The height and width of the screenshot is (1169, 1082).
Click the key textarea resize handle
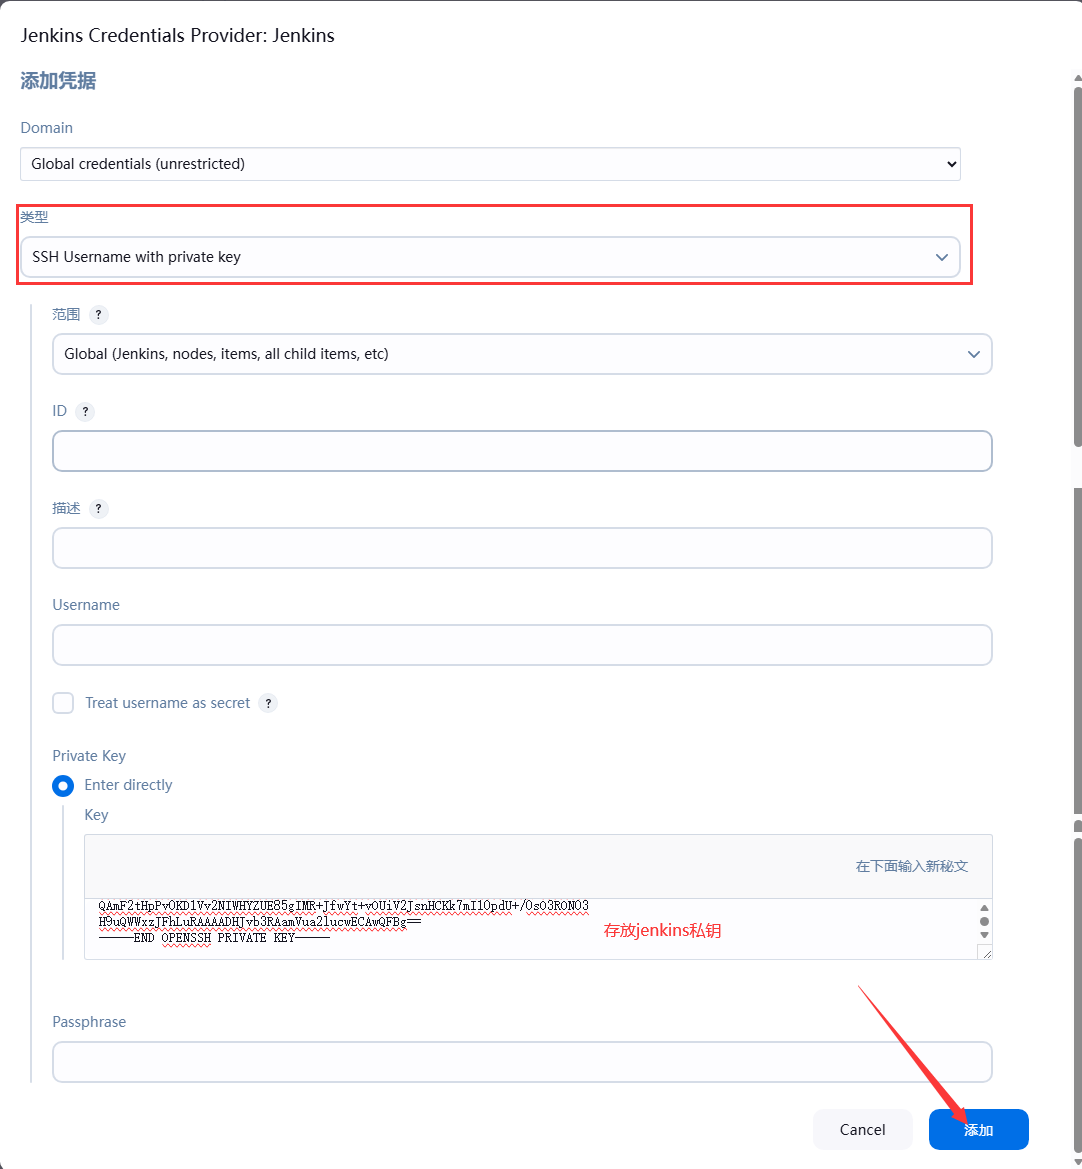(x=985, y=952)
